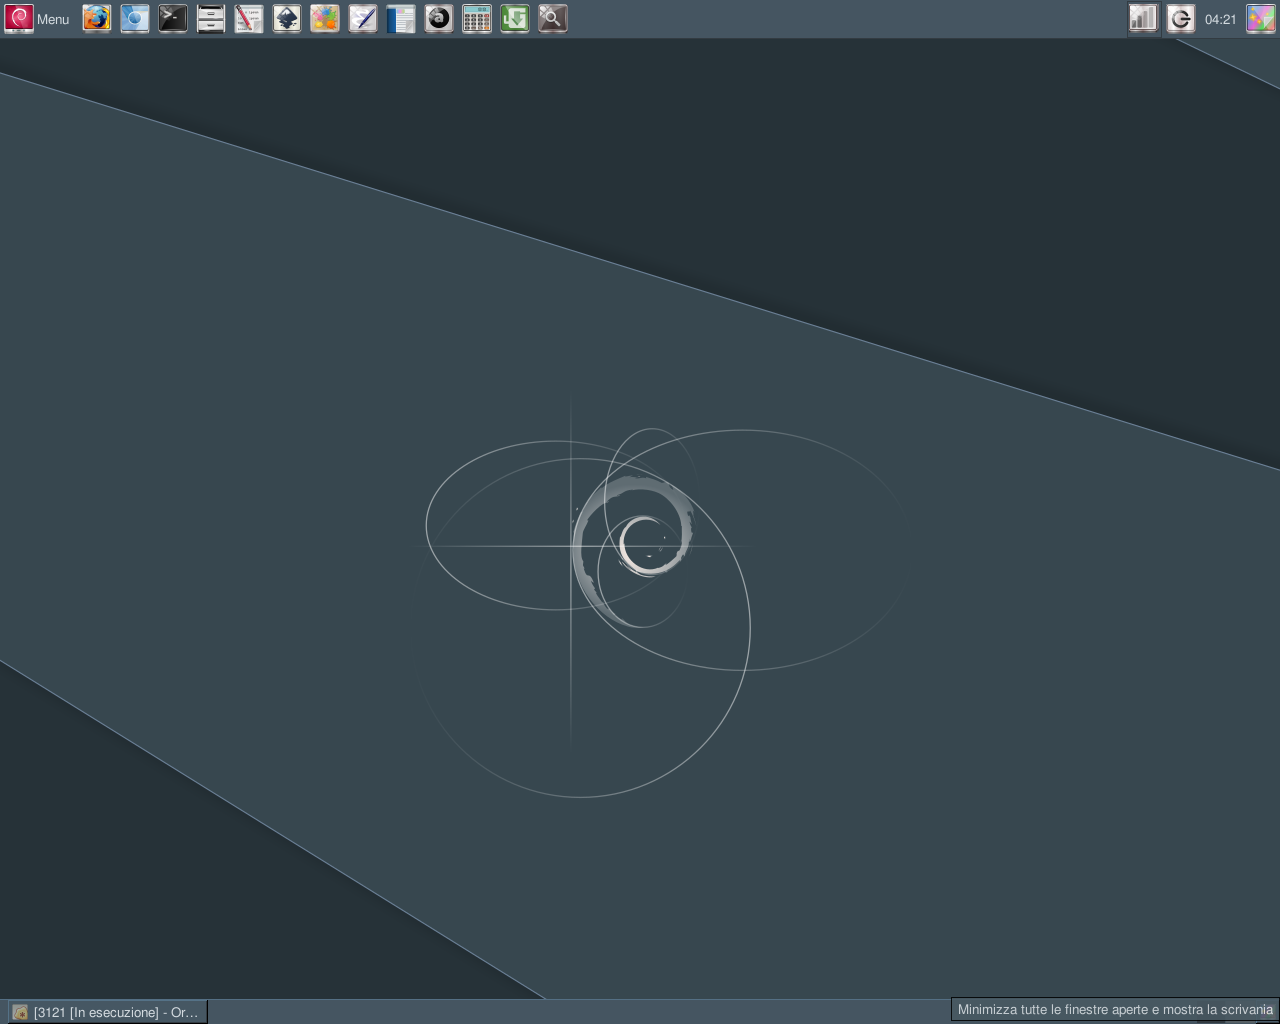This screenshot has height=1024, width=1280.
Task: Launch the Firefox web browser
Action: (96, 18)
